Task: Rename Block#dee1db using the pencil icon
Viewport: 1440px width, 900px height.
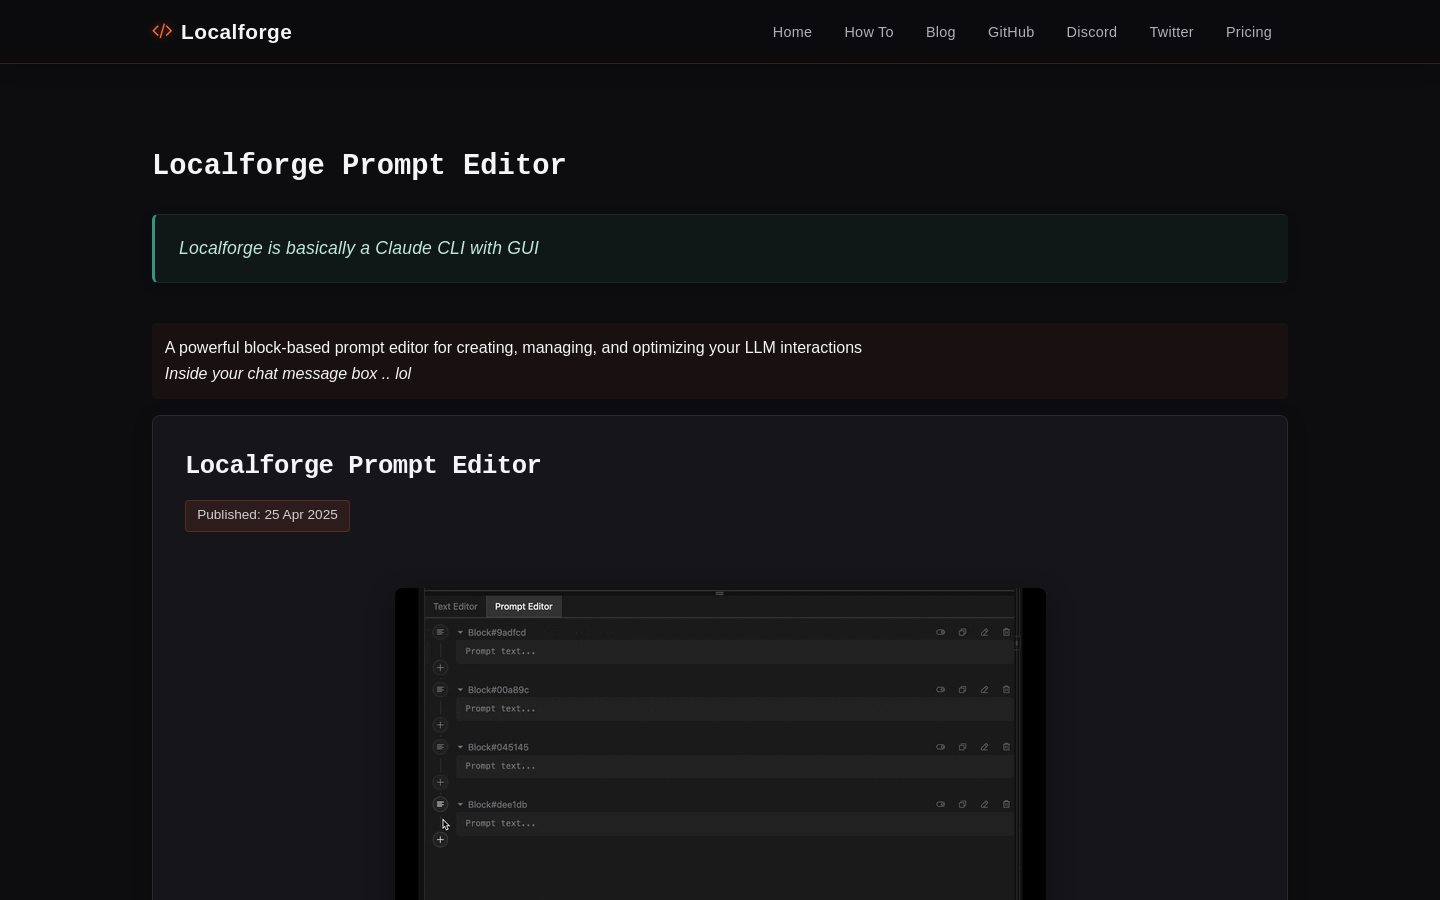Action: click(x=984, y=804)
